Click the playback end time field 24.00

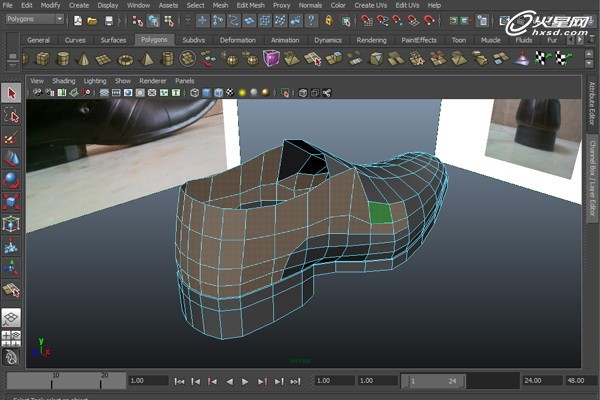[x=540, y=381]
